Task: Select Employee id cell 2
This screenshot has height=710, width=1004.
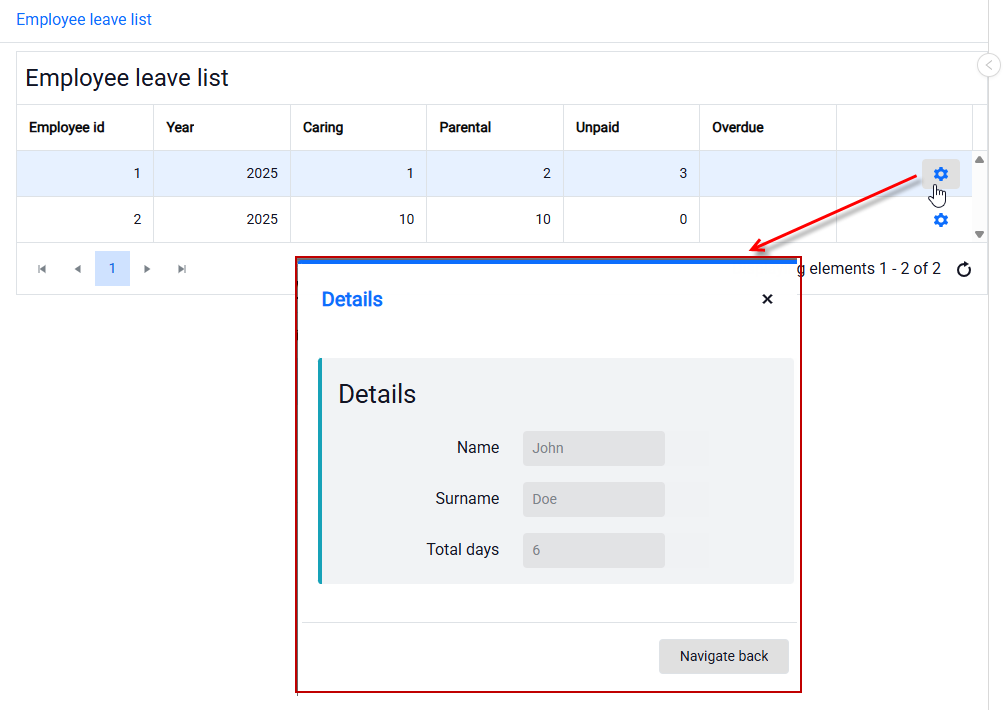Action: 85,220
